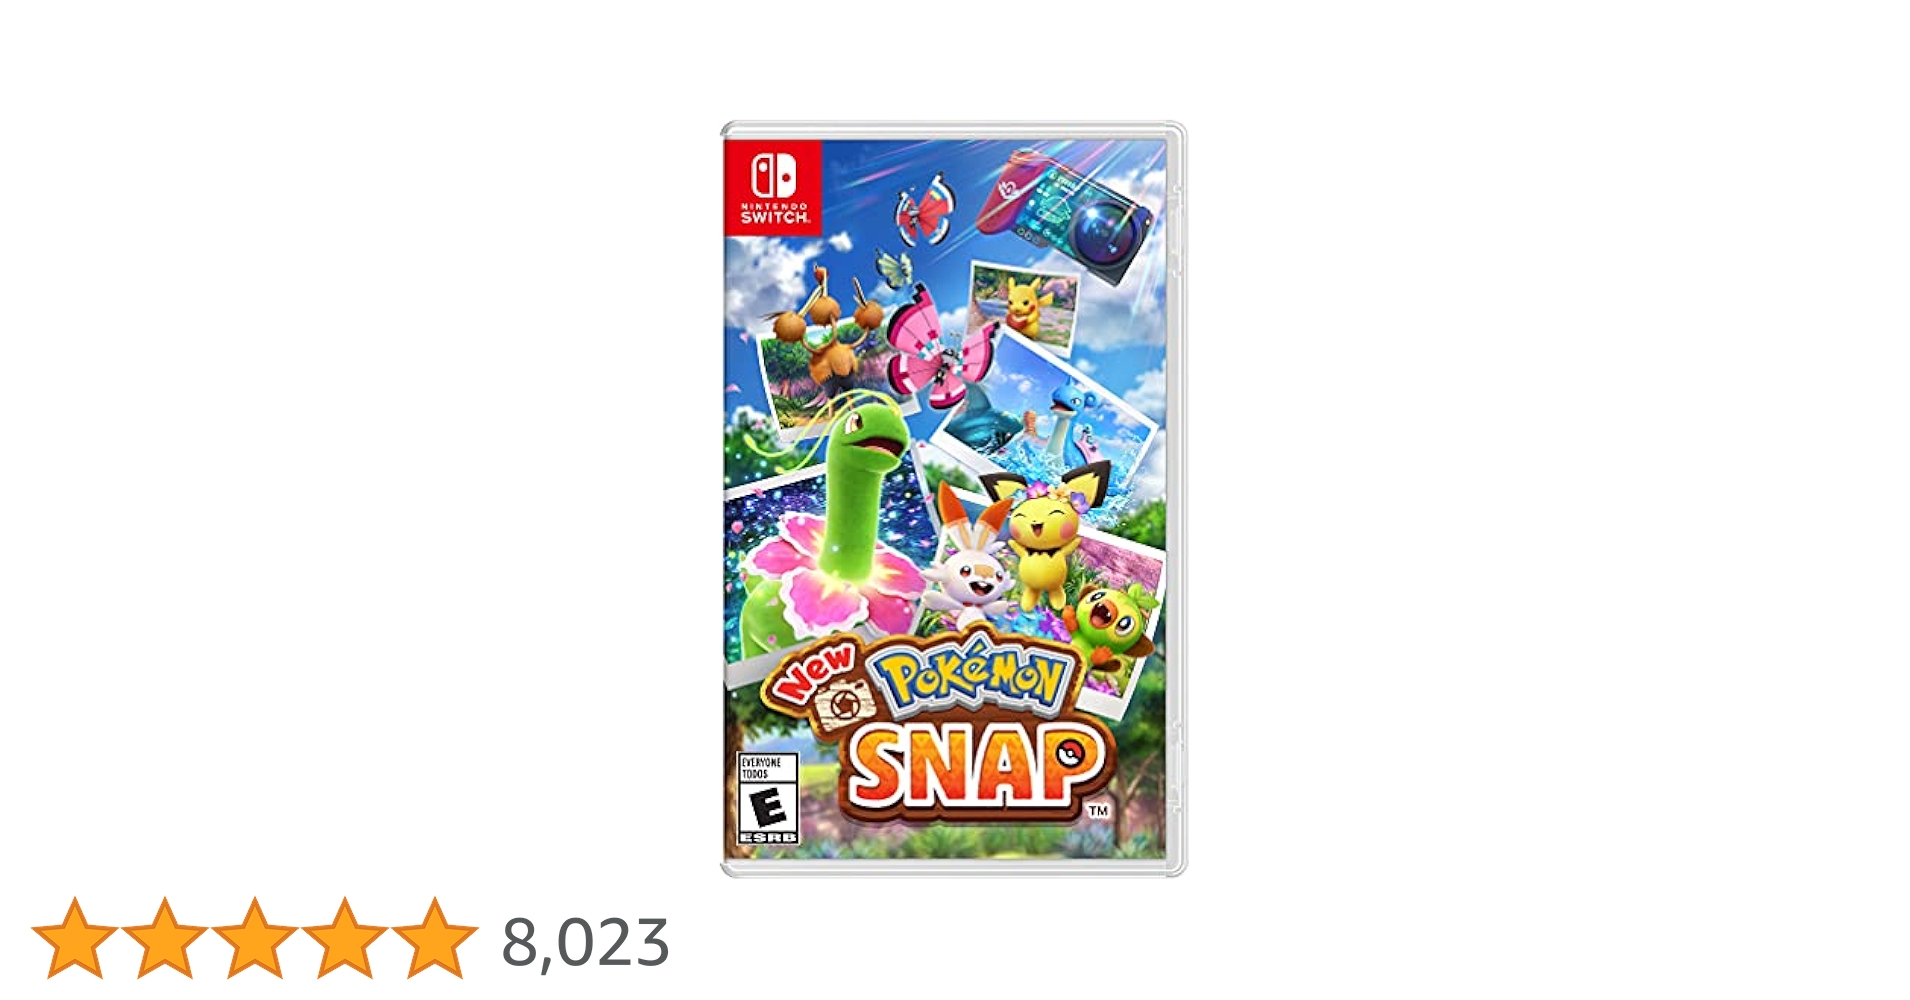Click the ESRB Everyone rating badge
The height and width of the screenshot is (1000, 1910).
point(768,798)
